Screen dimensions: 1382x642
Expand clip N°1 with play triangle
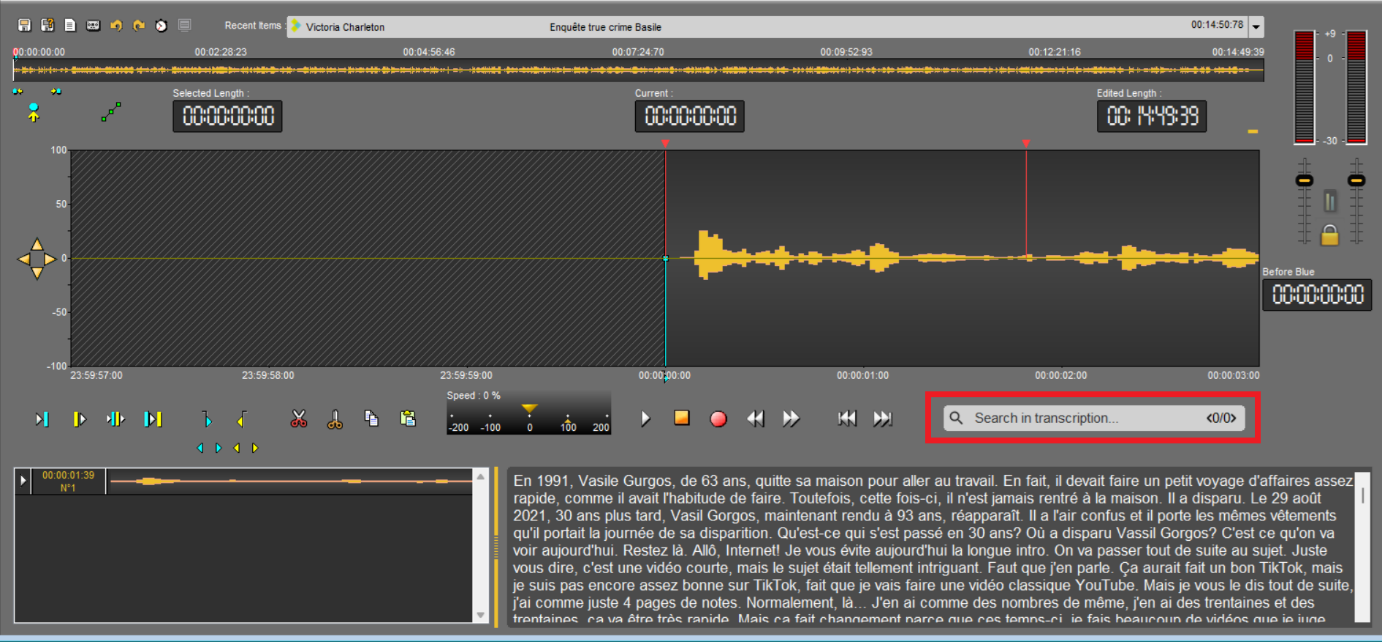pos(24,481)
